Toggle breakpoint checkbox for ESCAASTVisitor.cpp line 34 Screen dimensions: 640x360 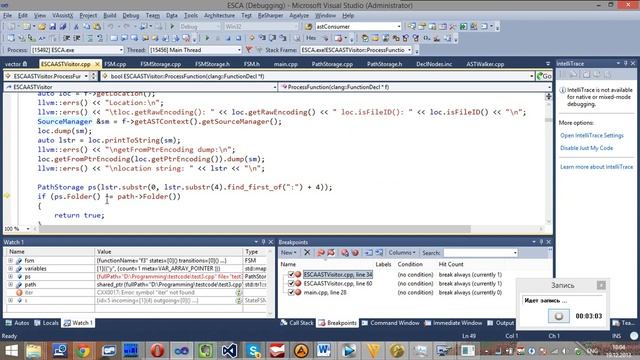291,275
